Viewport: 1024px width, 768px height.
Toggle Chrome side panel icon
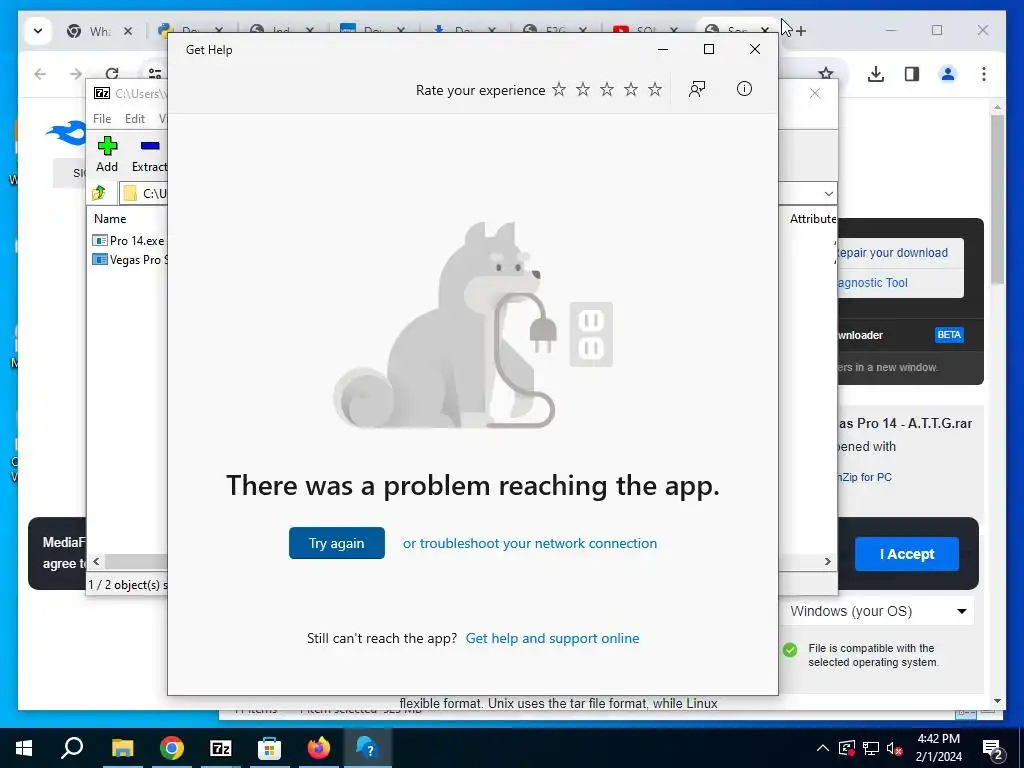tap(912, 74)
